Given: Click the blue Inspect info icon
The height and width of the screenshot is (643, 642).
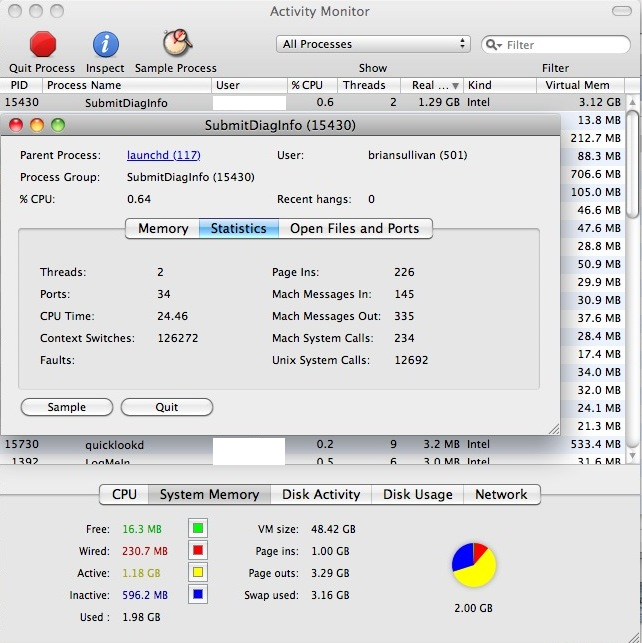Looking at the screenshot, I should (105, 44).
